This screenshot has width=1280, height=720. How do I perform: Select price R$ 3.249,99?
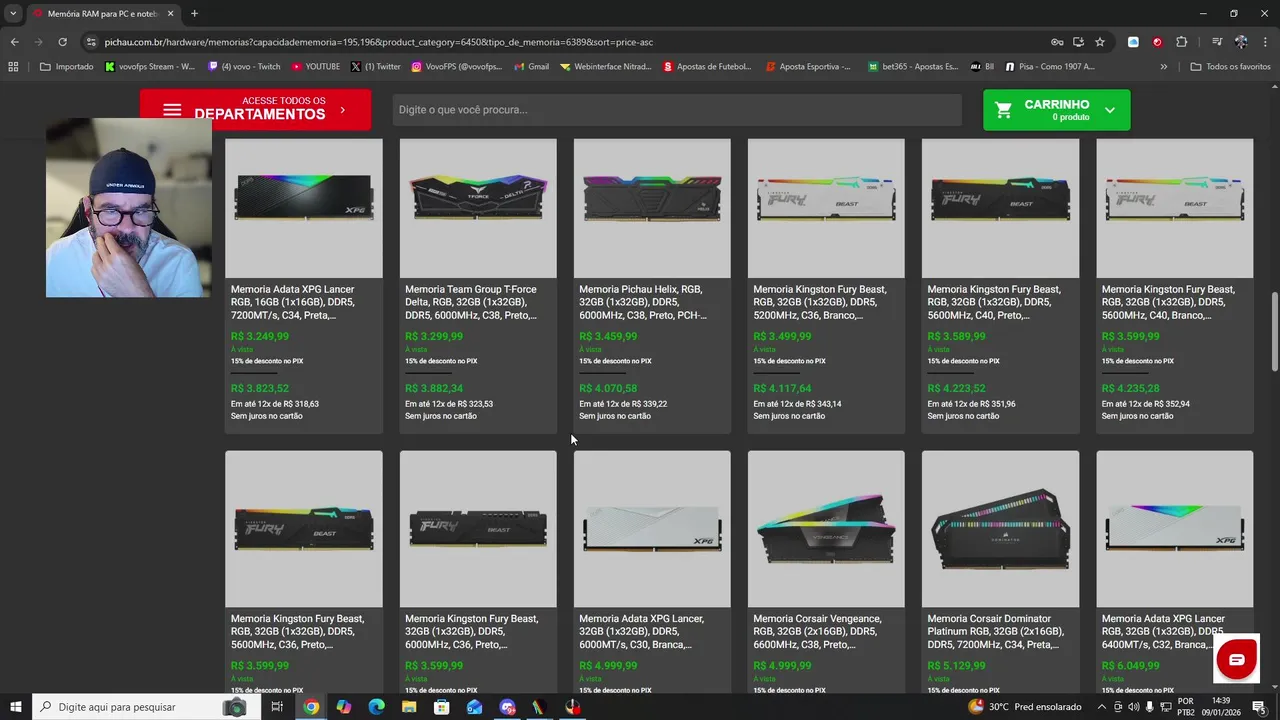[260, 337]
